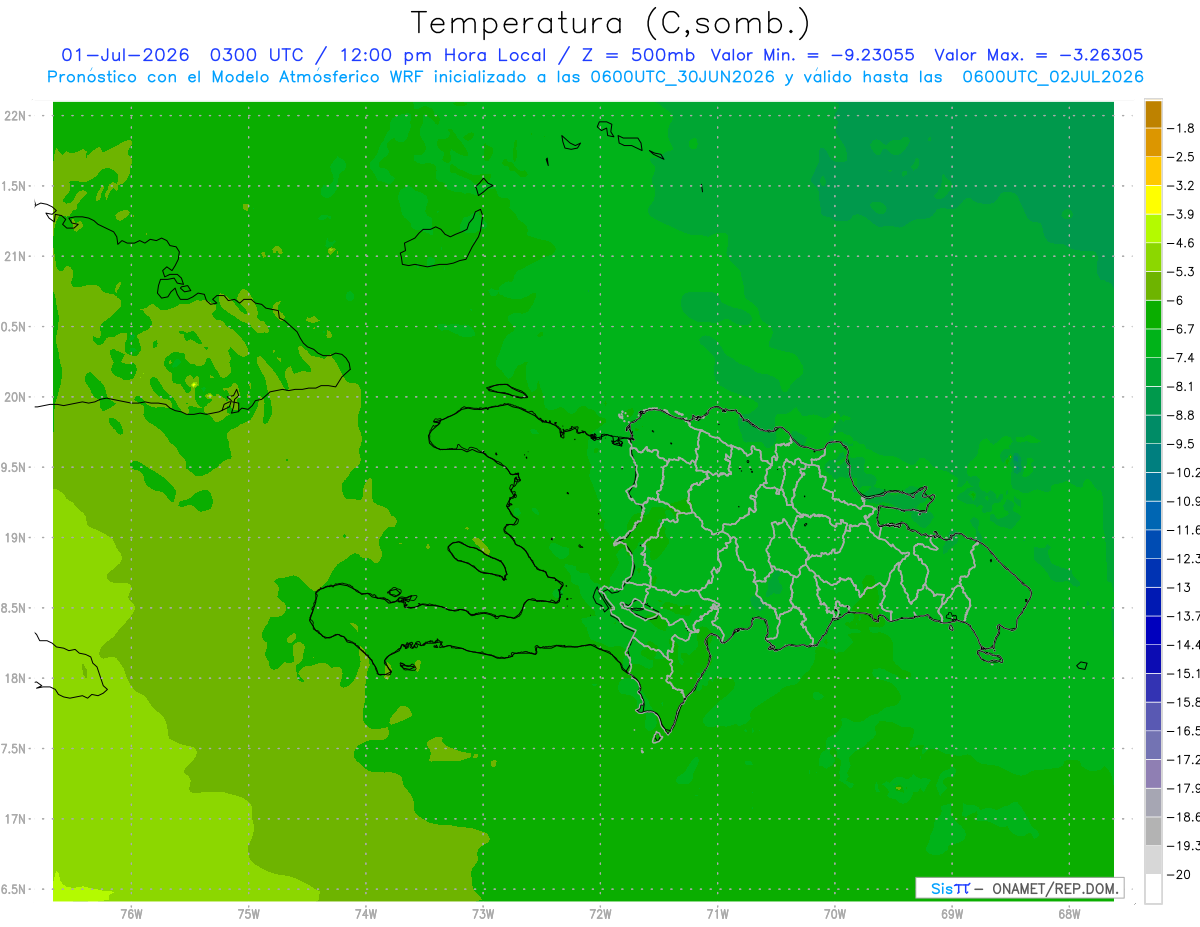Pick the purple swatch between -17.2 and -17.9
The width and height of the screenshot is (1200, 927).
tap(1153, 774)
